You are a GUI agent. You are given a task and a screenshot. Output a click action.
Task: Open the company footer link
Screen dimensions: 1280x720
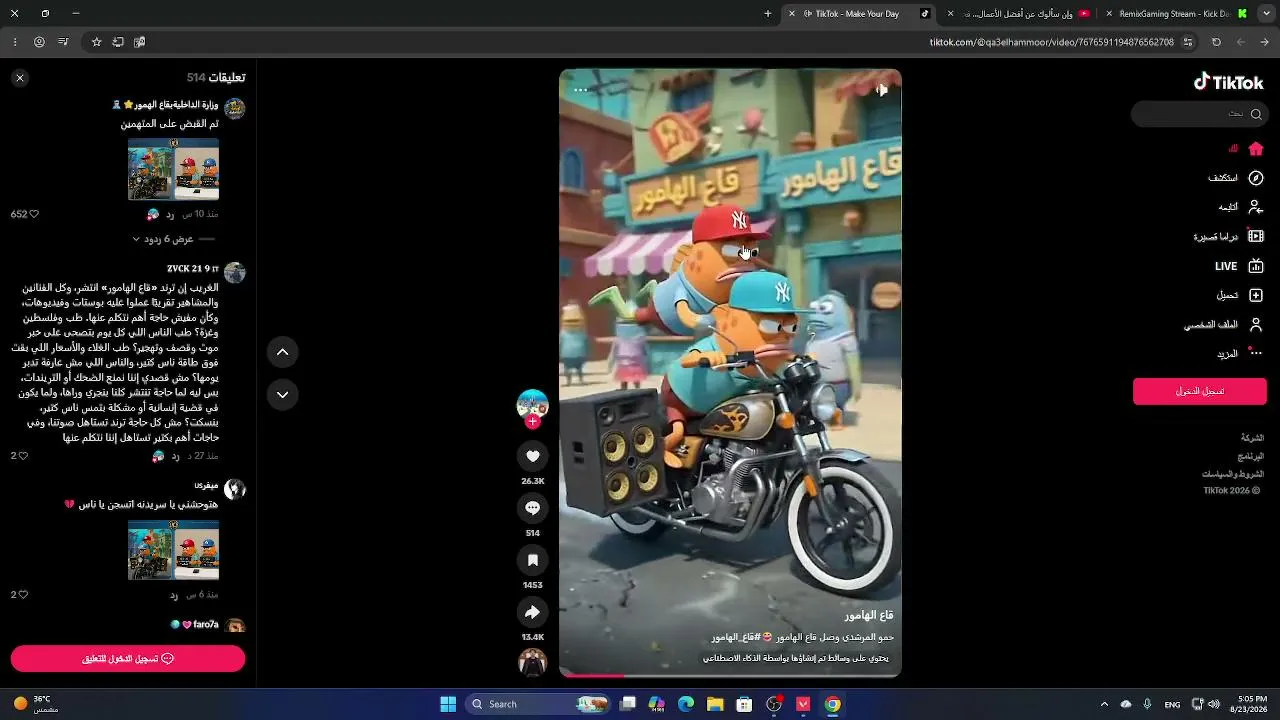click(x=1252, y=438)
